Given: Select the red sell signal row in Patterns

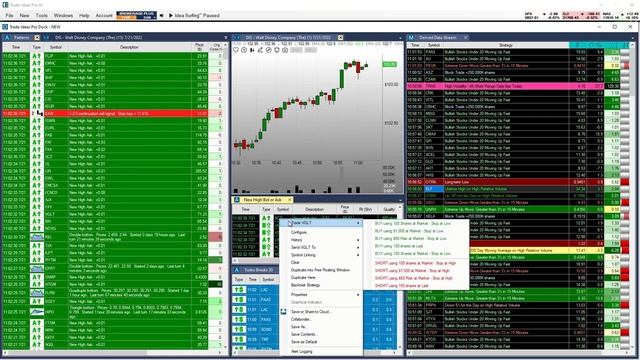Looking at the screenshot, I should 112,113.
